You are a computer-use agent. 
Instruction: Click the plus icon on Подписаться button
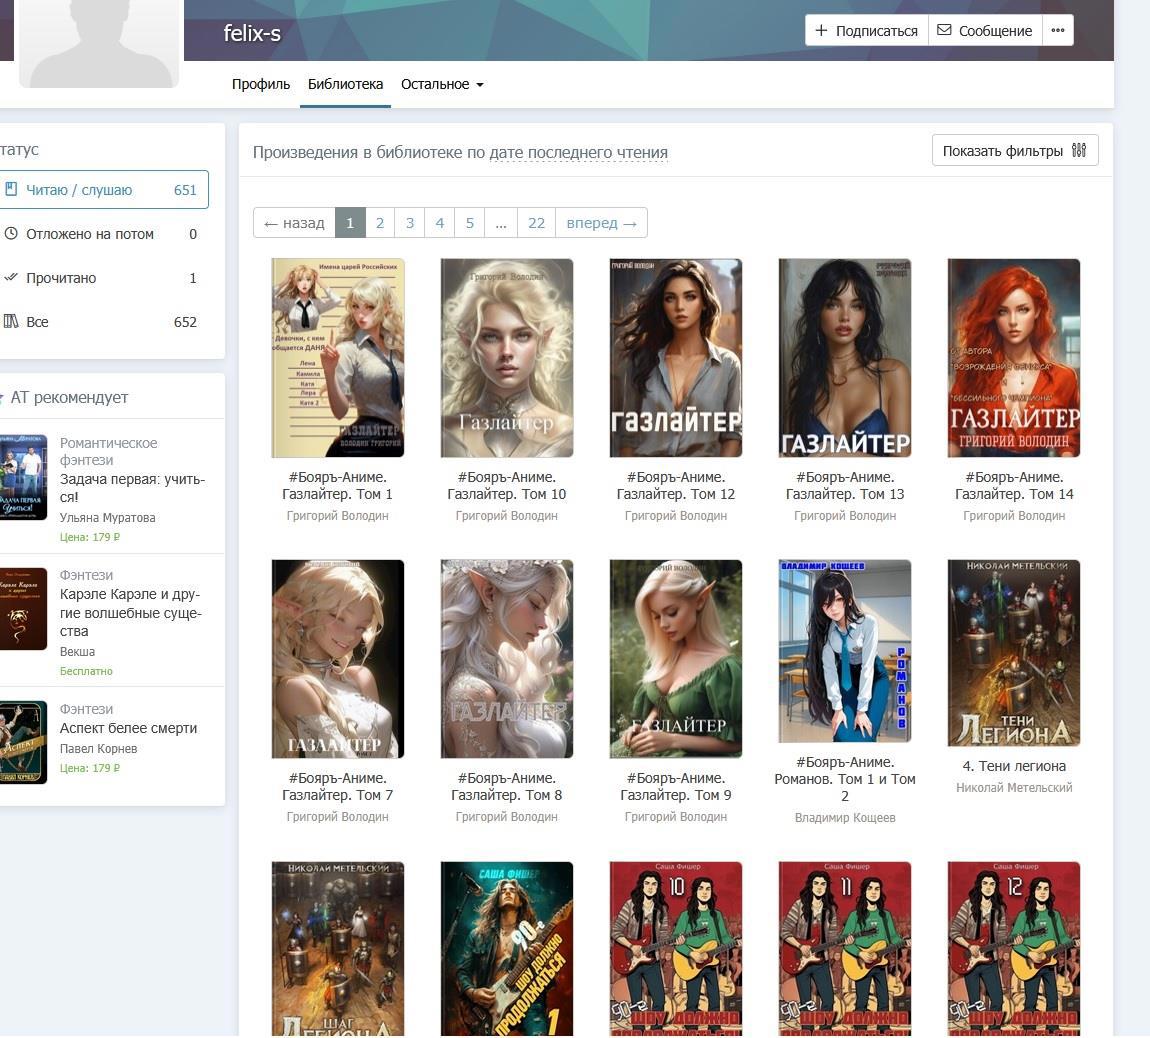click(x=821, y=30)
